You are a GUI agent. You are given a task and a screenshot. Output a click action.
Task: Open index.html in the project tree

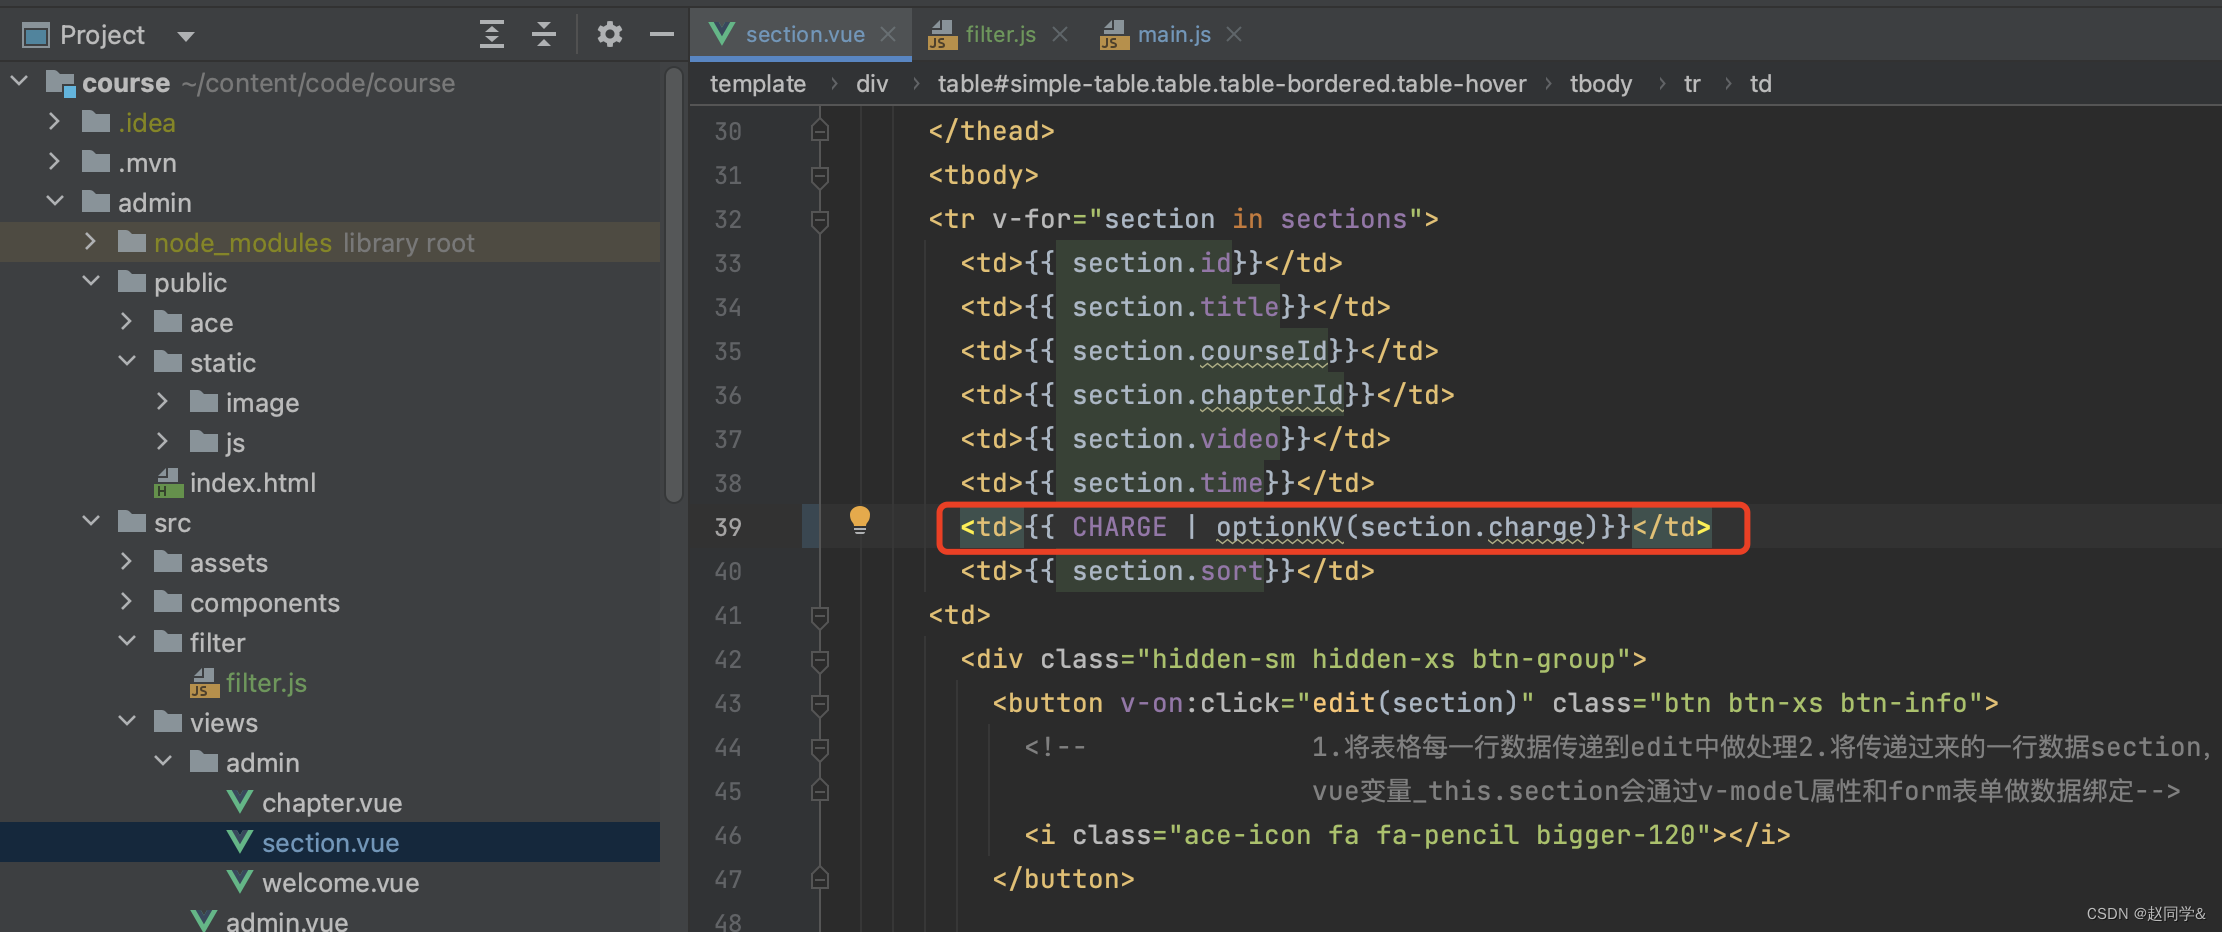pos(252,483)
